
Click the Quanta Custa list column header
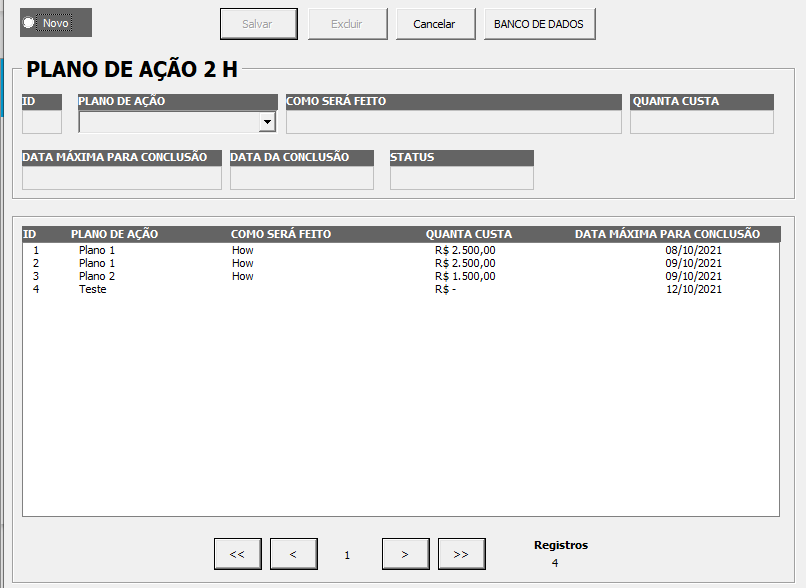[468, 234]
